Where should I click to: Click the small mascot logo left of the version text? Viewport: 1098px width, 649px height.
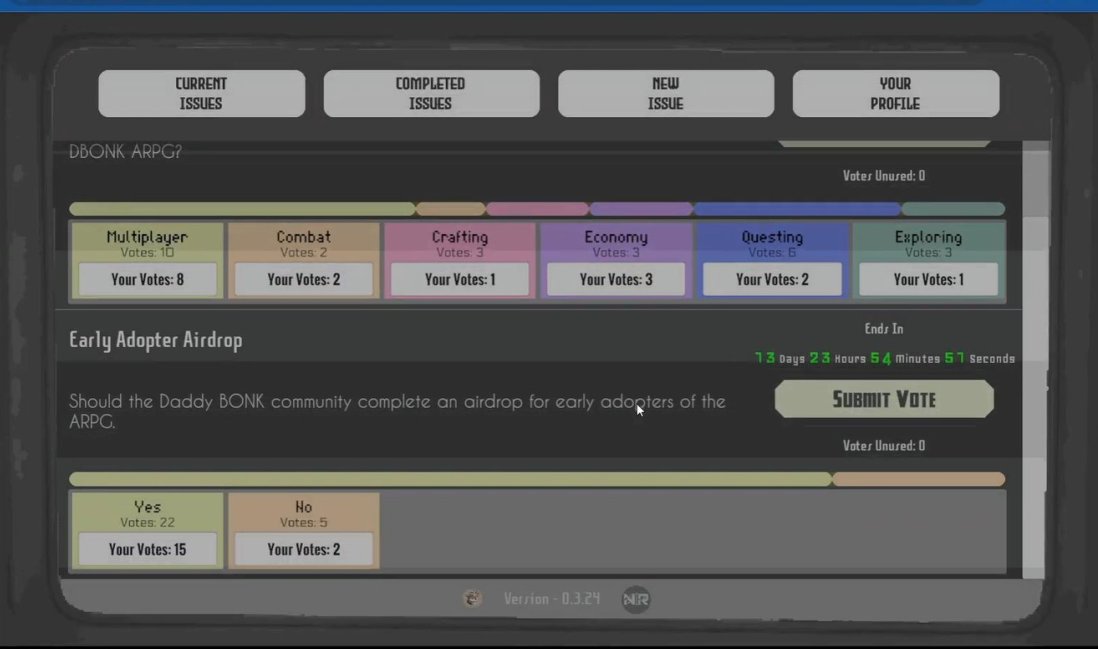pyautogui.click(x=473, y=599)
